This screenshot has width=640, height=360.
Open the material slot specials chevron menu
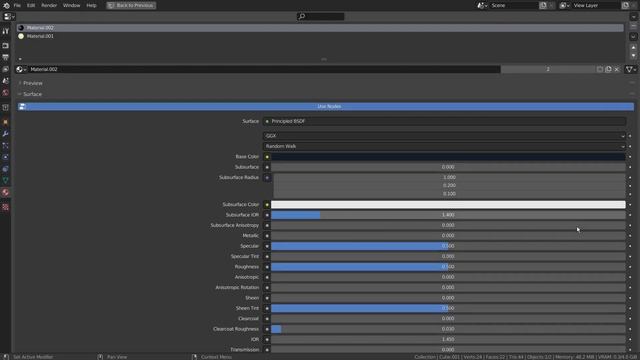click(x=633, y=36)
